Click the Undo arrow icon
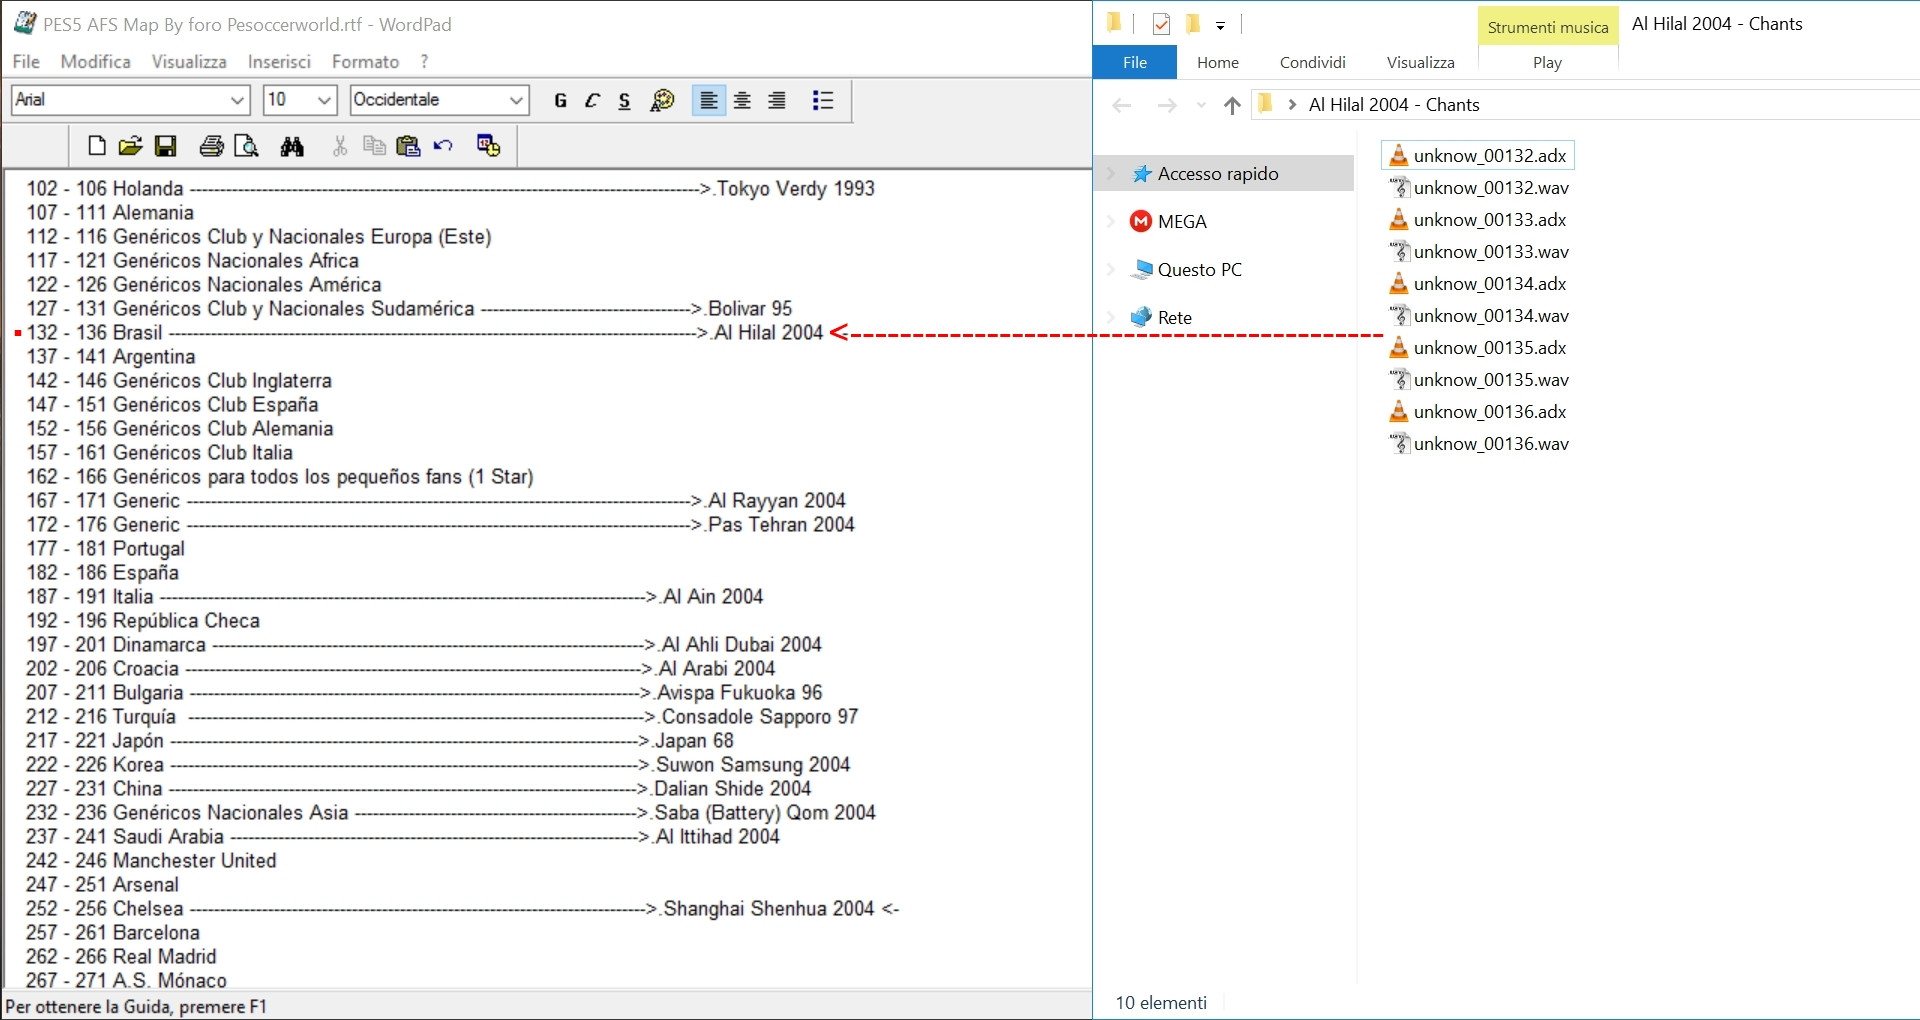This screenshot has height=1020, width=1920. (x=443, y=146)
